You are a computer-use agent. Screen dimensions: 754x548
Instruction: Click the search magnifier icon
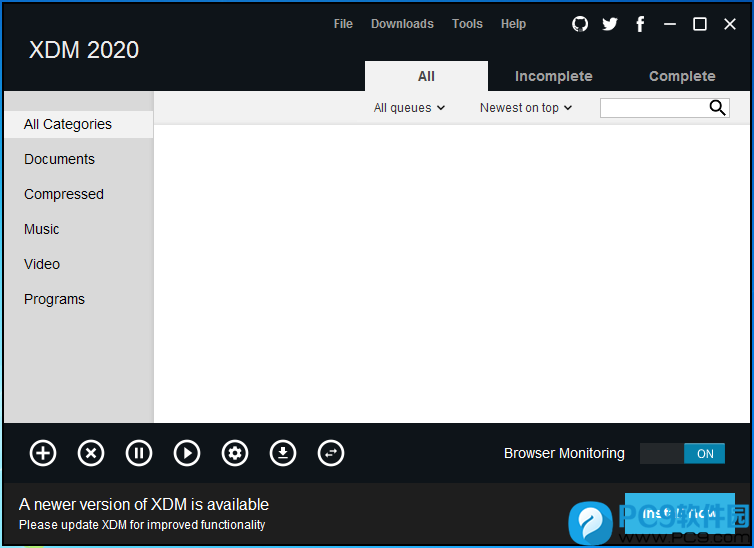point(717,108)
